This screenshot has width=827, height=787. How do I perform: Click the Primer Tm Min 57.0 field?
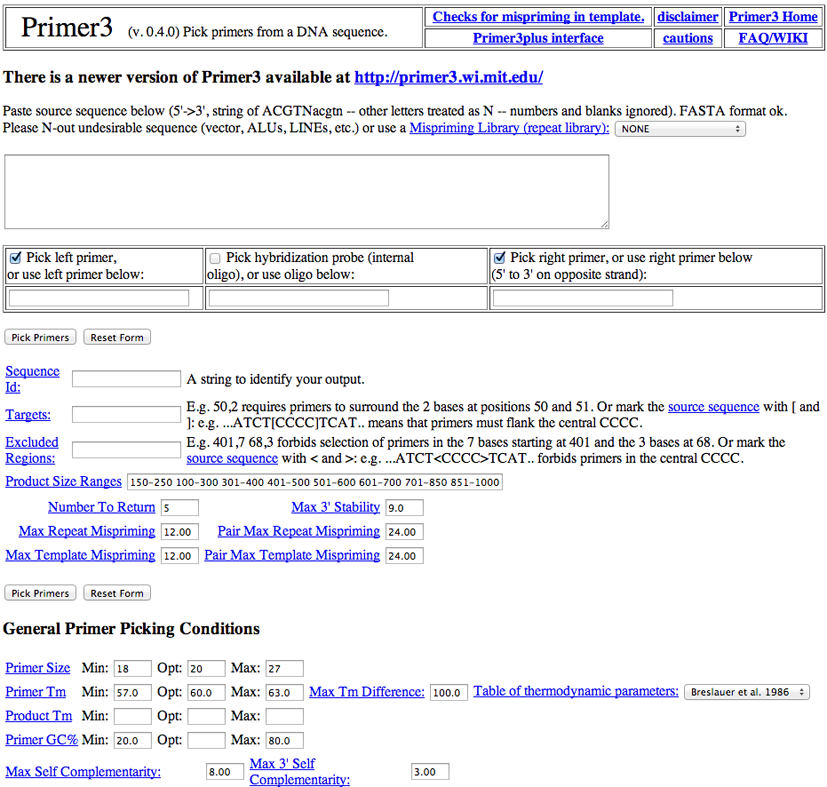[132, 692]
